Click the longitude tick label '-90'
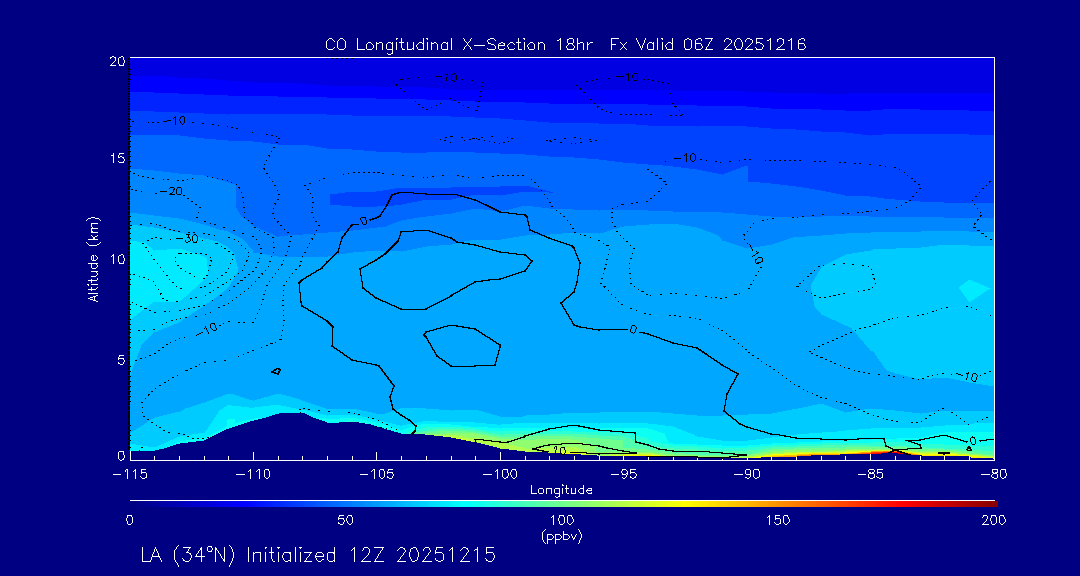 click(x=747, y=475)
